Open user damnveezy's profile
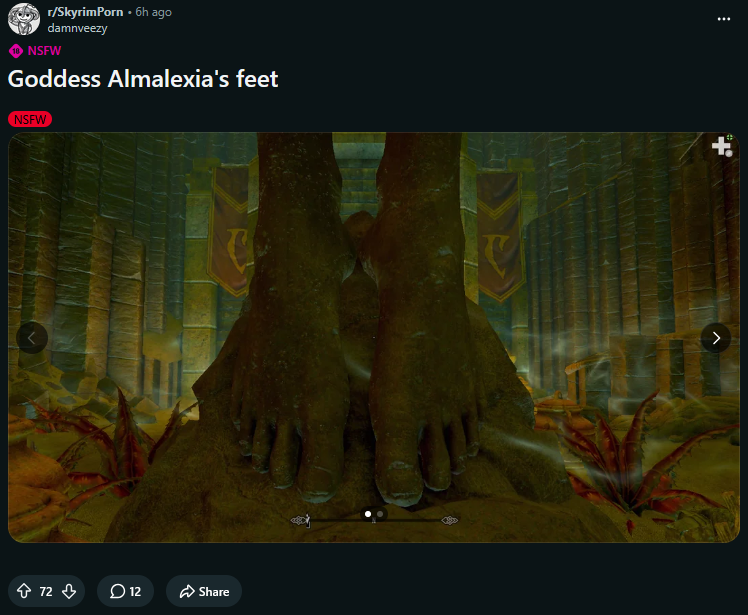748x615 pixels. pos(77,28)
